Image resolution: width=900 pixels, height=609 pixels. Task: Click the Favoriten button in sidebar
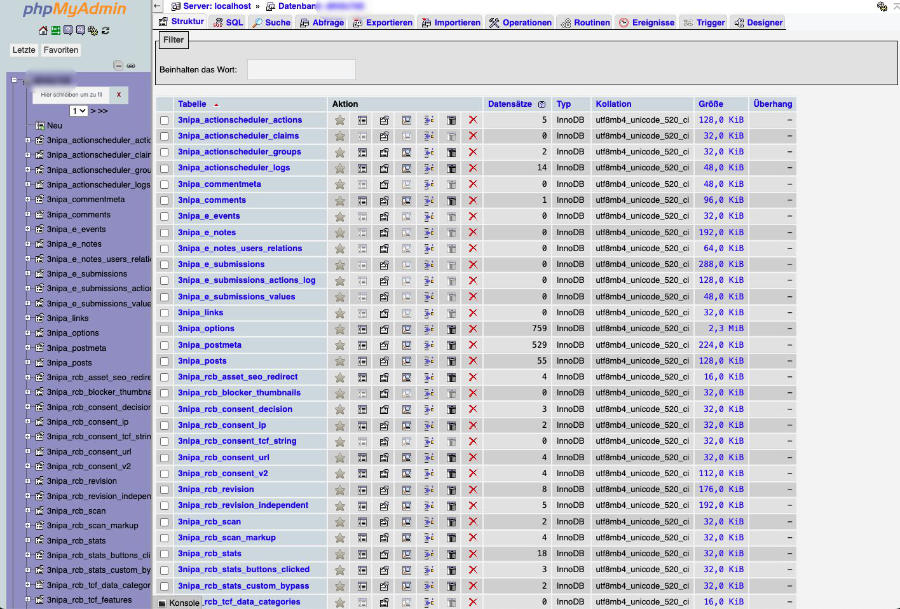coord(61,50)
